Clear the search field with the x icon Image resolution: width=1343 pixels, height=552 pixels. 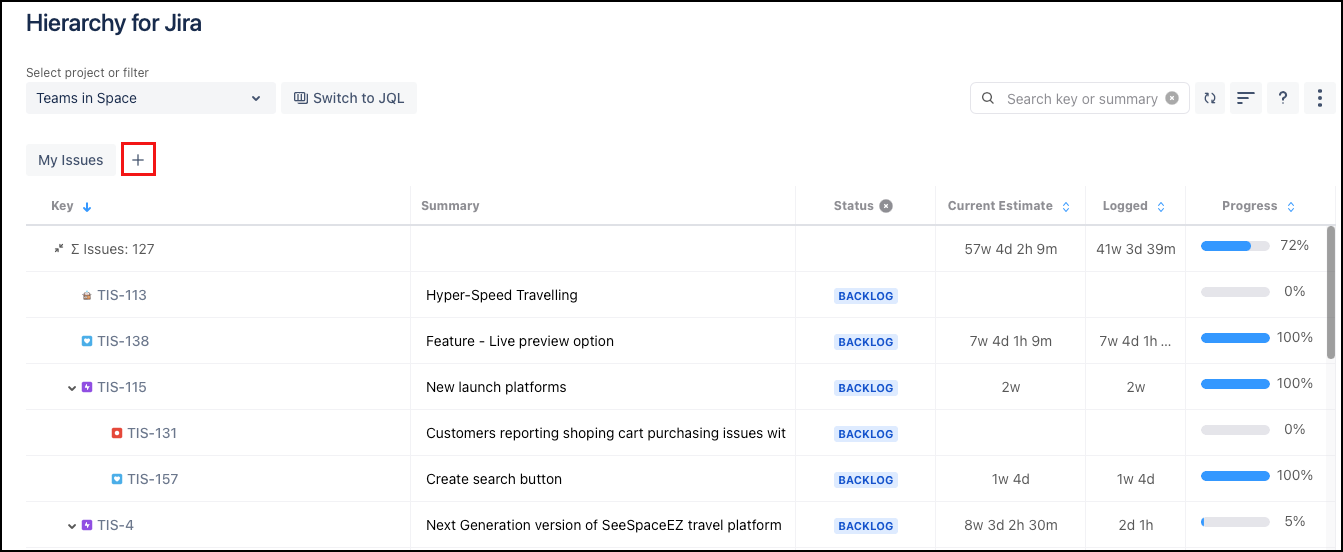1172,98
